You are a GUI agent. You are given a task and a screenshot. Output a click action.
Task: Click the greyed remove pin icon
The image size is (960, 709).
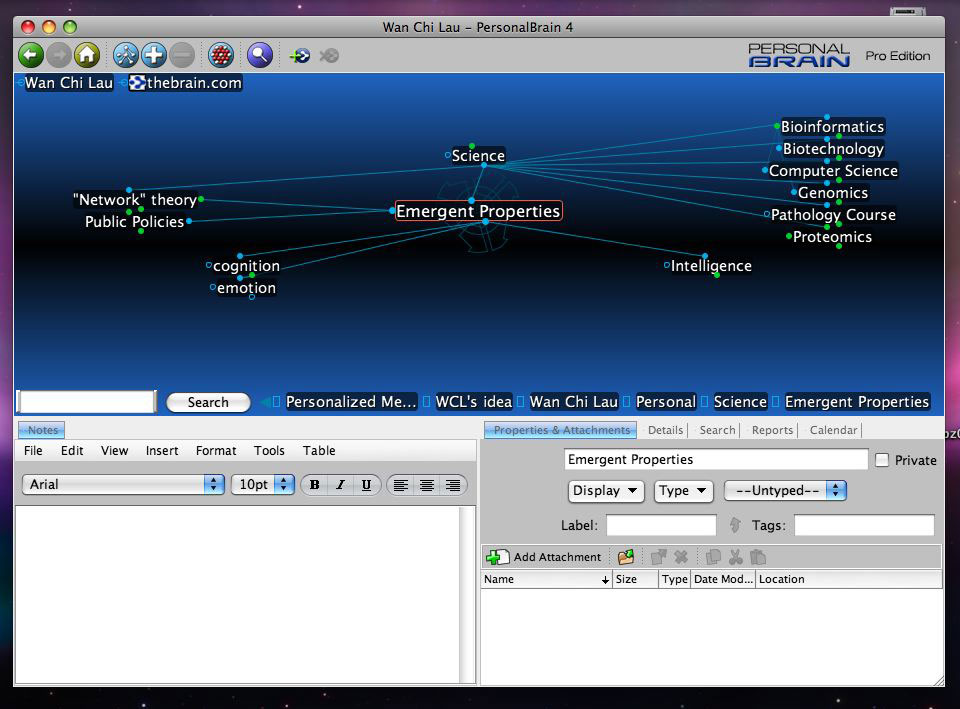(329, 56)
